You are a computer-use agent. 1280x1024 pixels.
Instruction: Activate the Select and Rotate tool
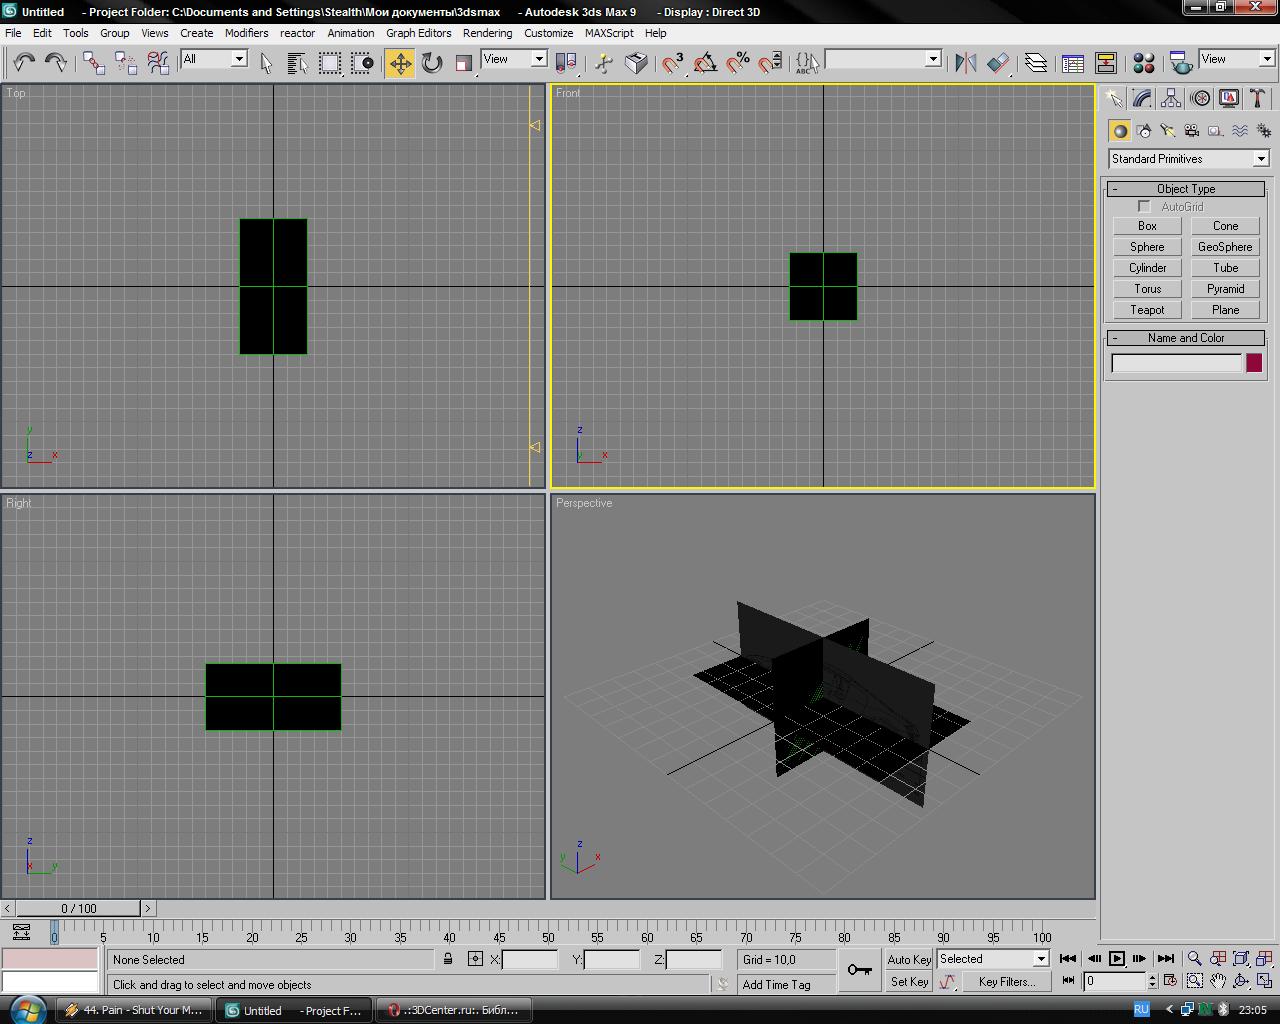click(432, 63)
